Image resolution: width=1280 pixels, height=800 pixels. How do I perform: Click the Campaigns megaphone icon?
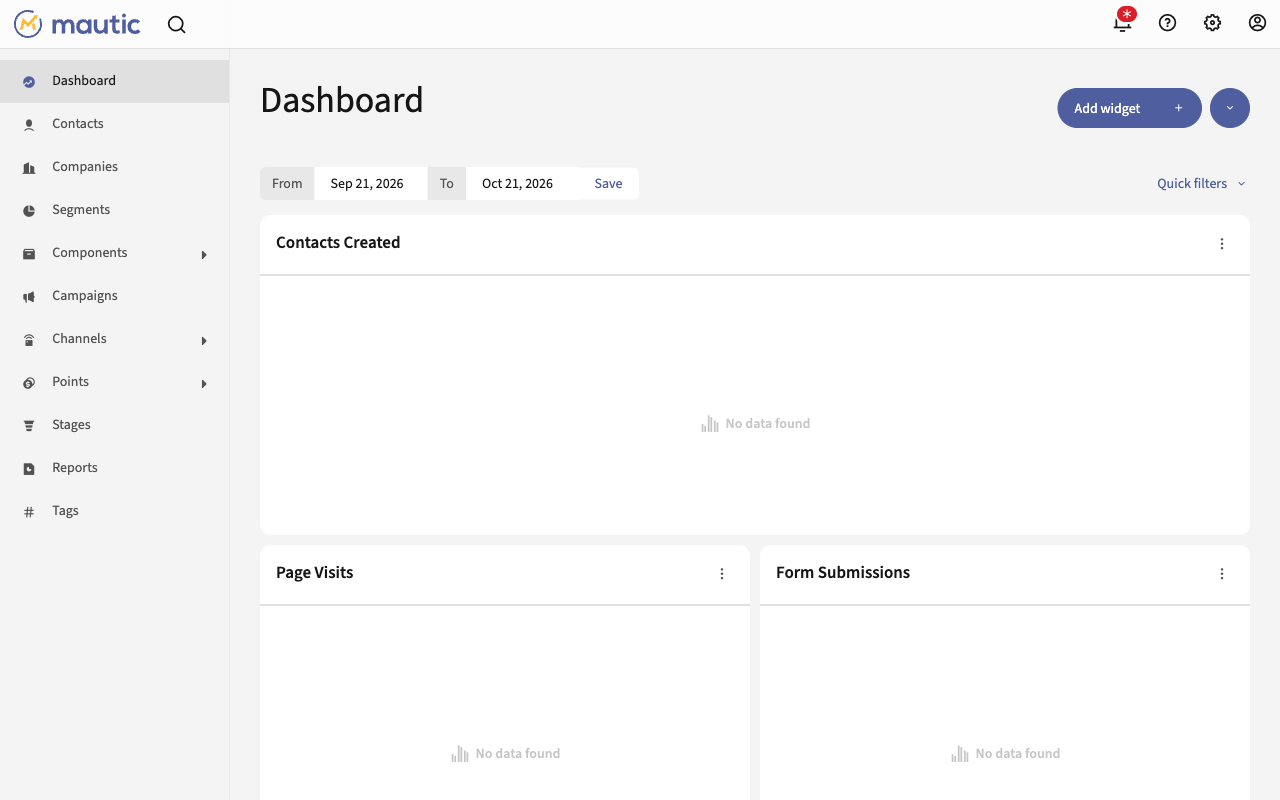[29, 297]
